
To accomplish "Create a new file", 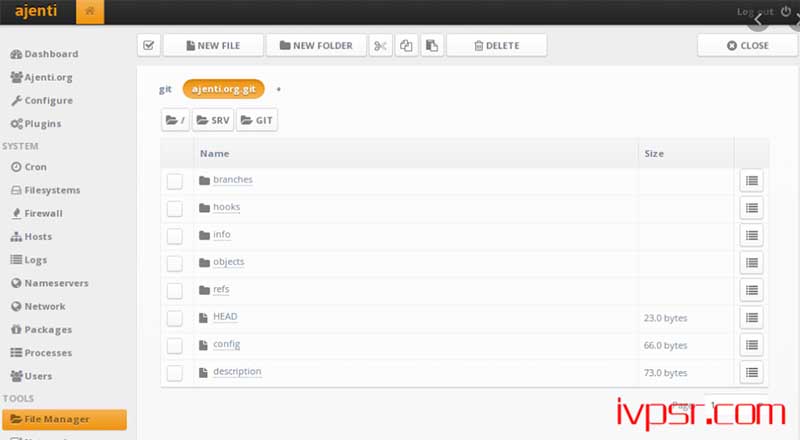I will pyautogui.click(x=213, y=45).
